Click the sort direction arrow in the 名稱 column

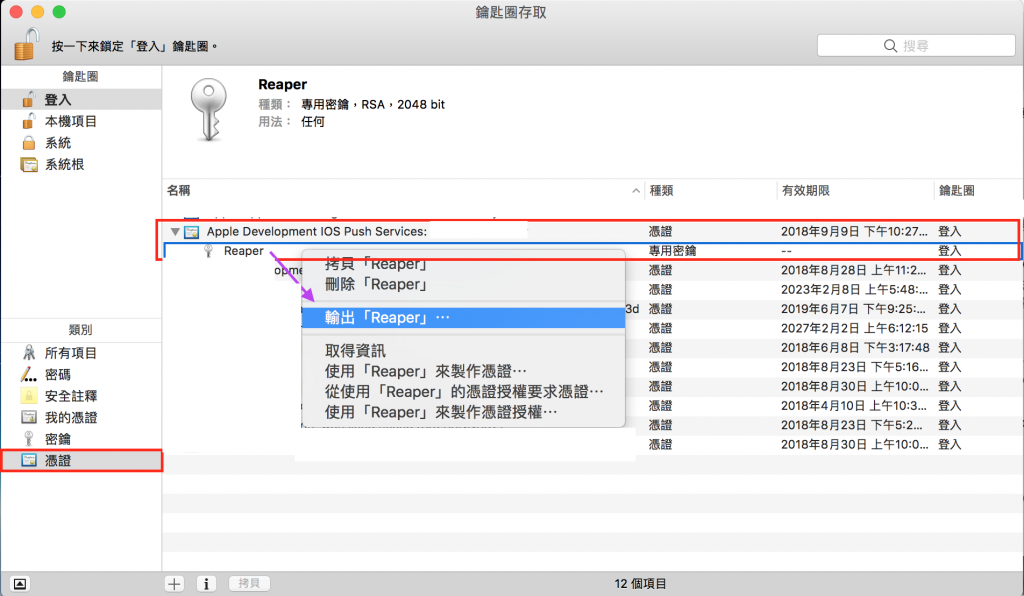(636, 191)
